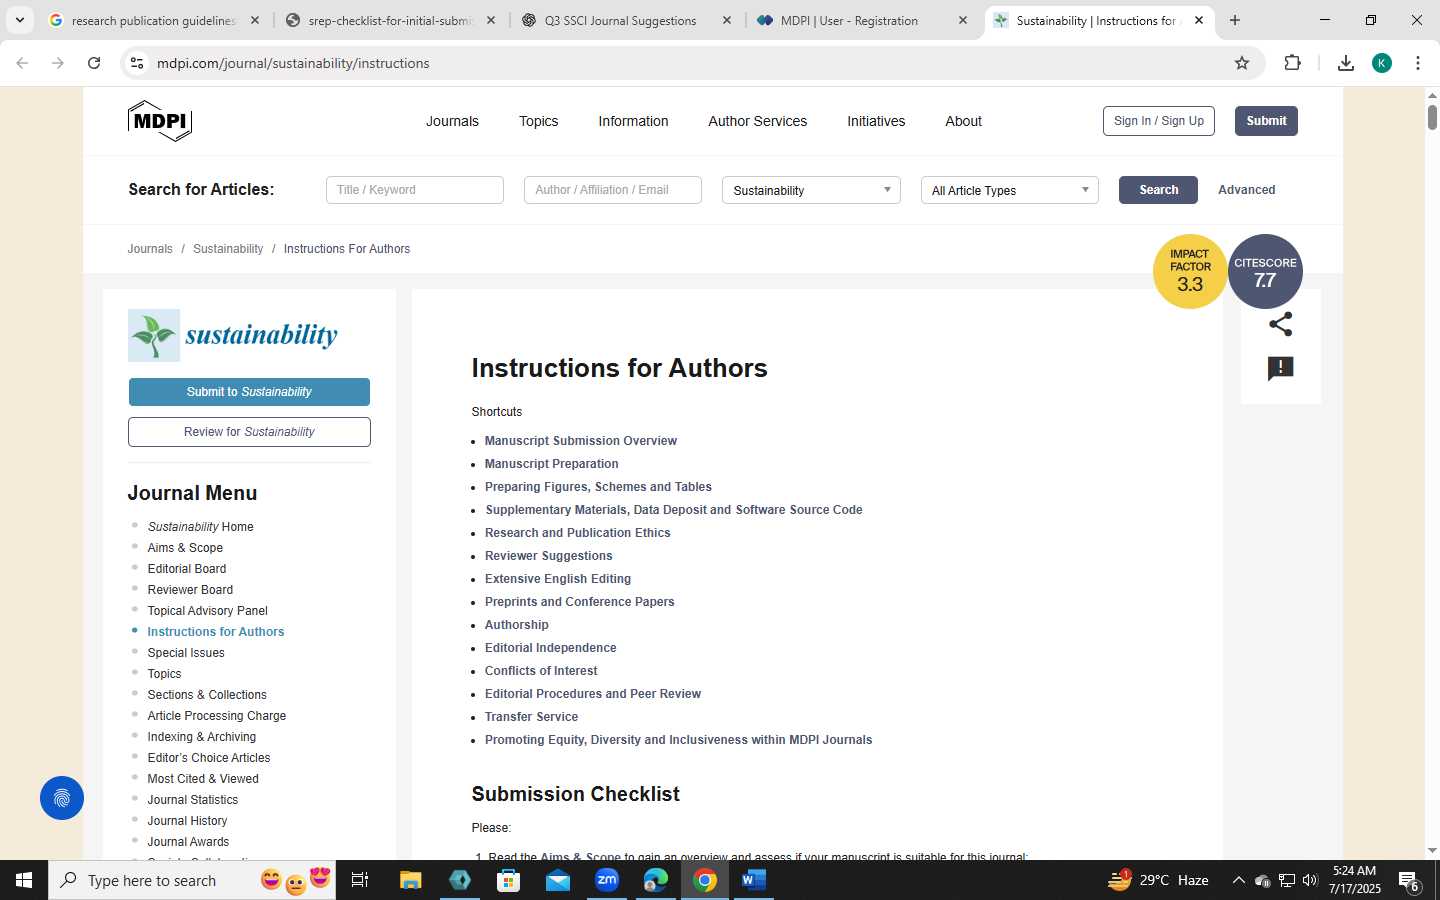Click Sustainability breadcrumb link
1440x900 pixels.
[228, 249]
